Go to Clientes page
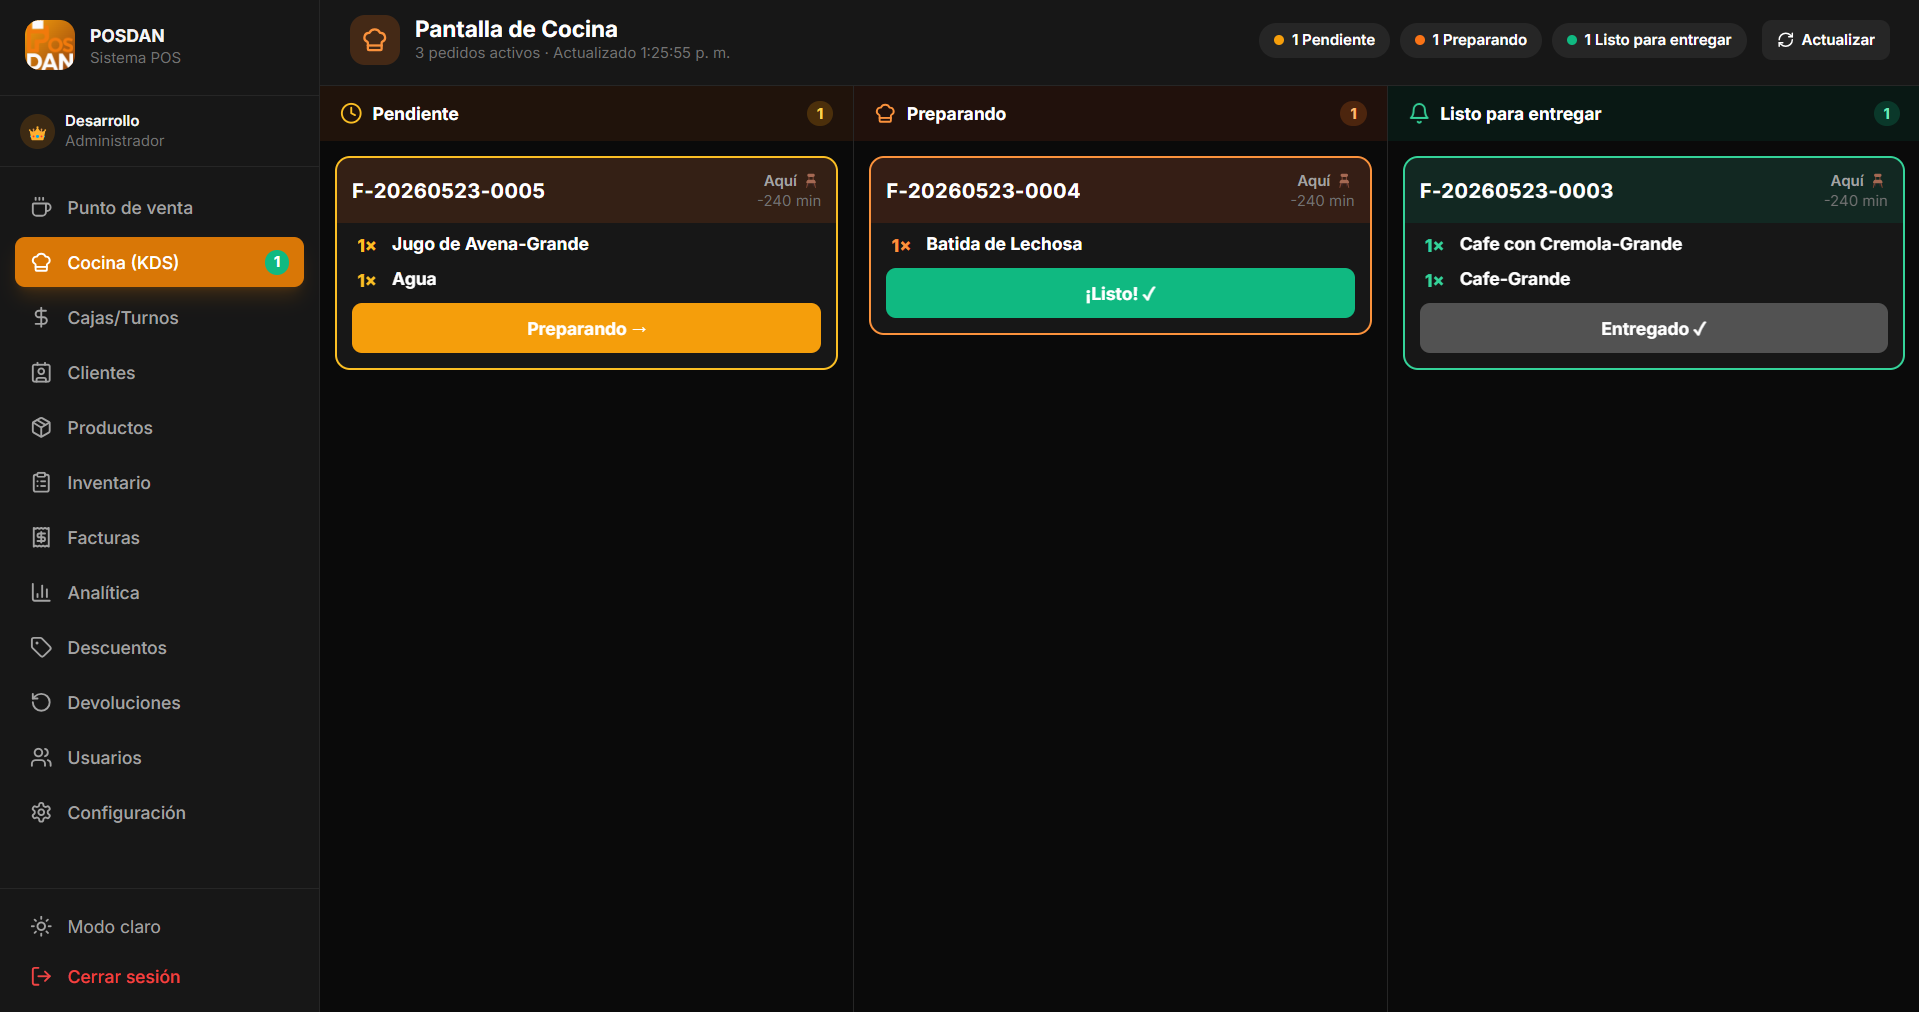The width and height of the screenshot is (1919, 1012). click(x=159, y=372)
